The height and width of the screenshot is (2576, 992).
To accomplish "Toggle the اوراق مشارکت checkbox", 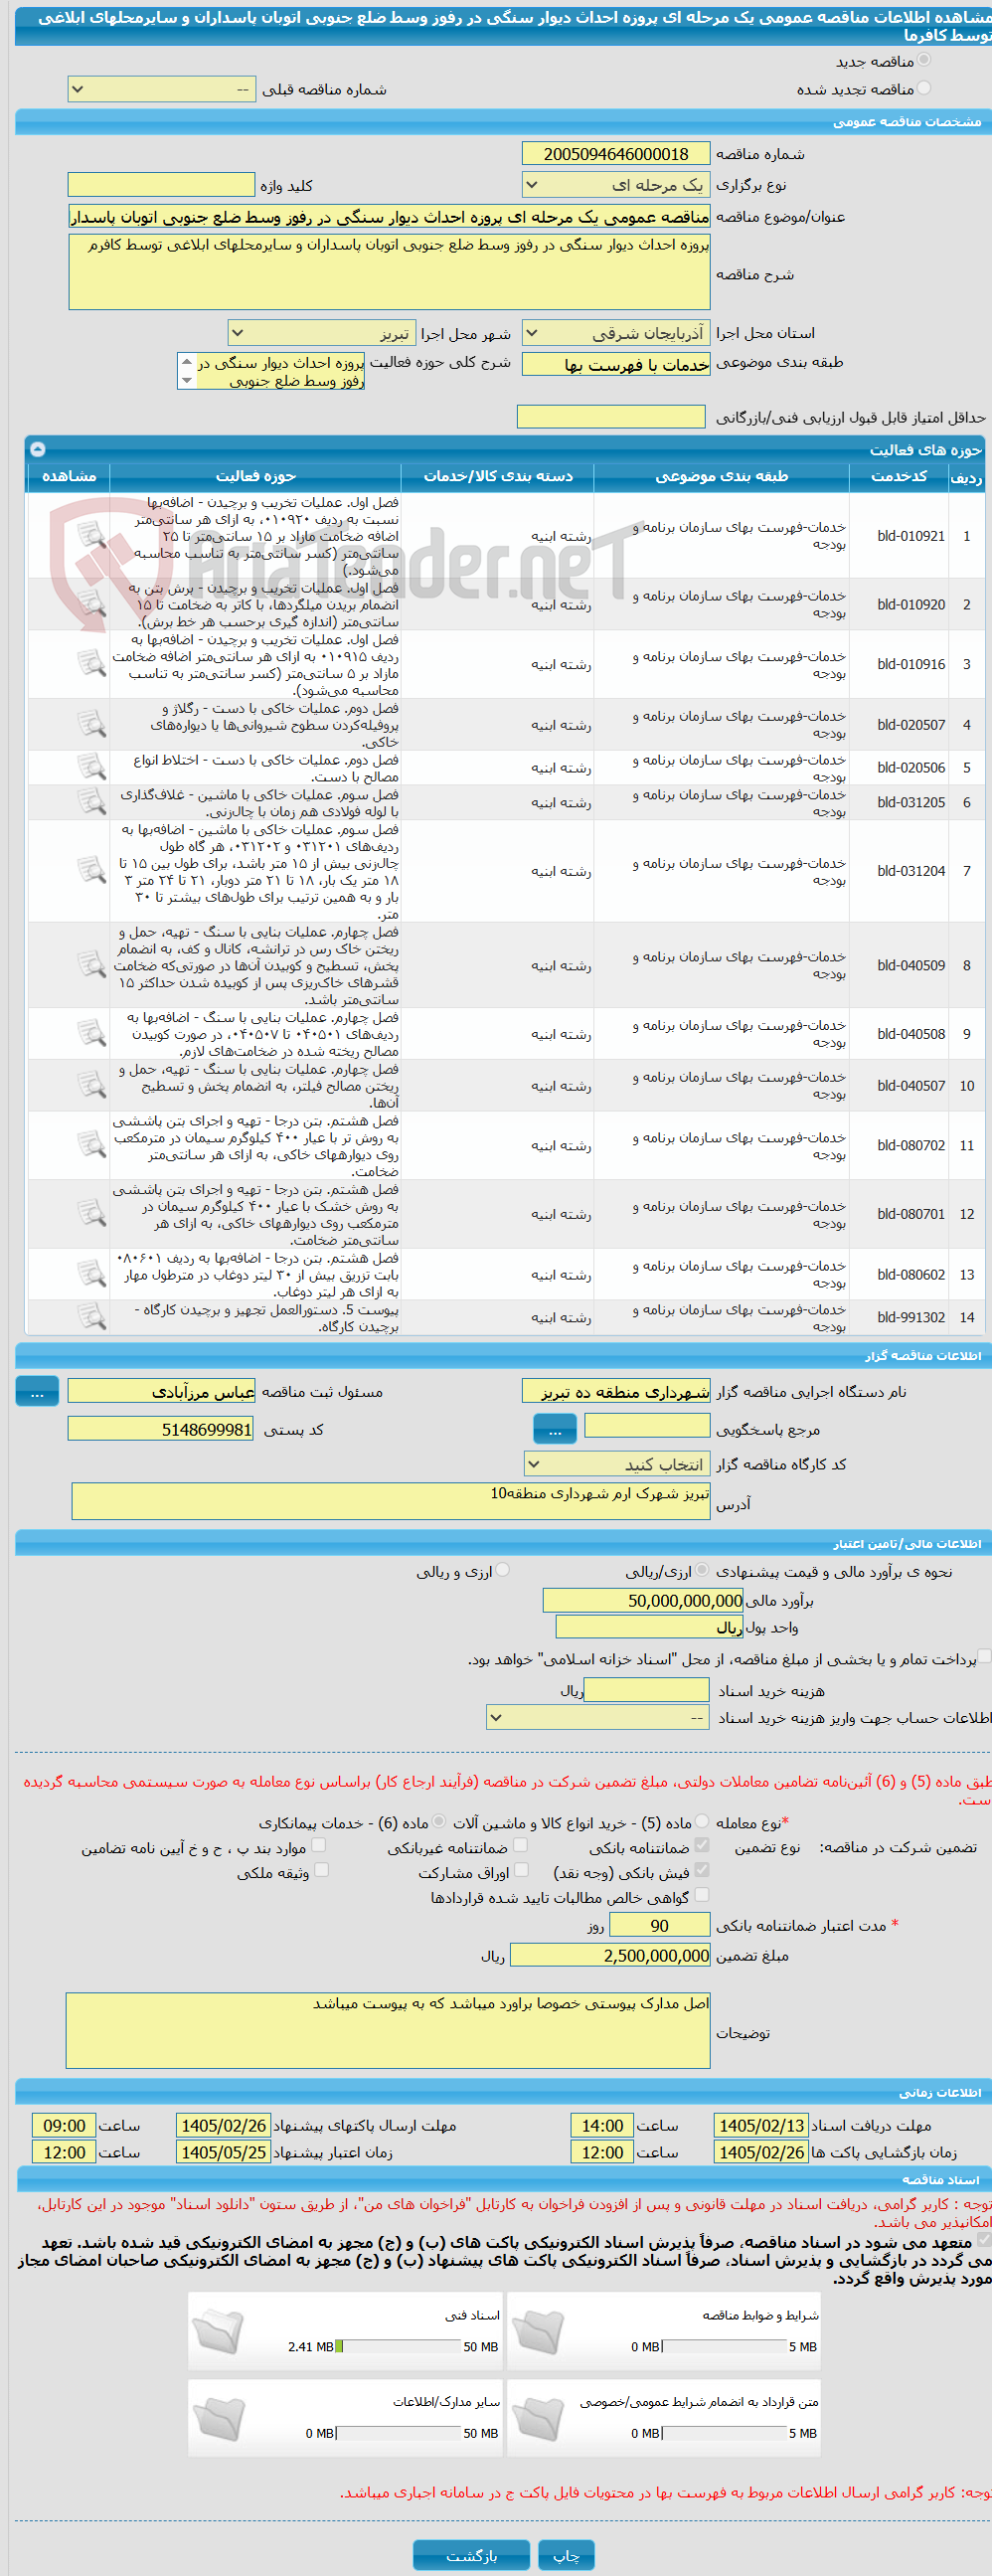I will pos(522,1870).
